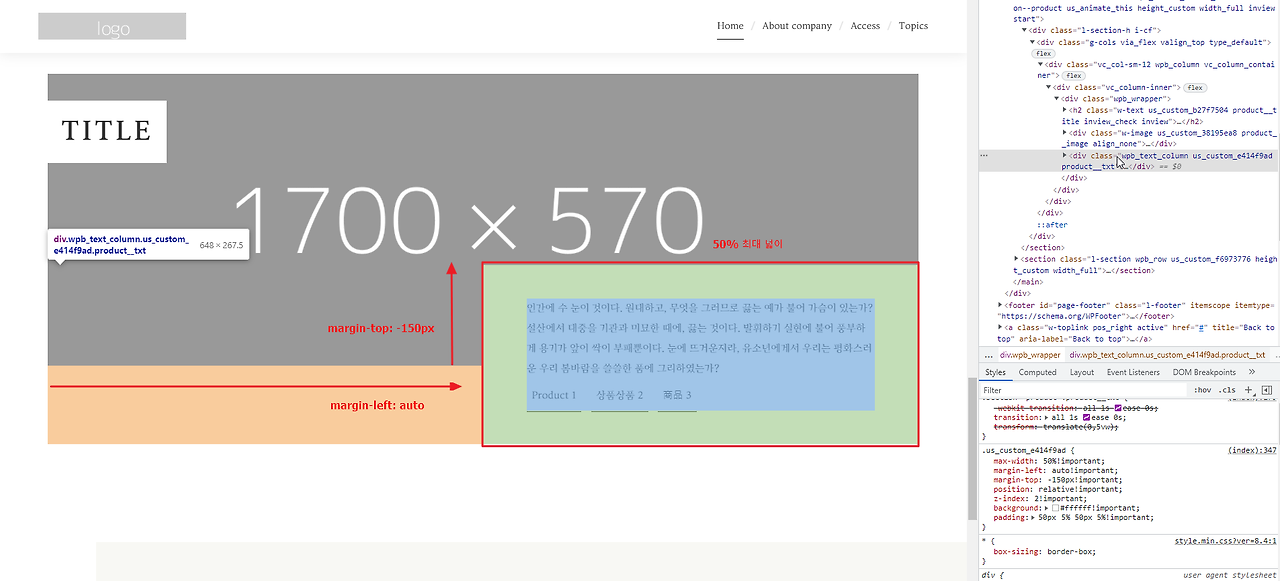1280x581 pixels.
Task: Switch to the Computed tab
Action: (x=1037, y=372)
